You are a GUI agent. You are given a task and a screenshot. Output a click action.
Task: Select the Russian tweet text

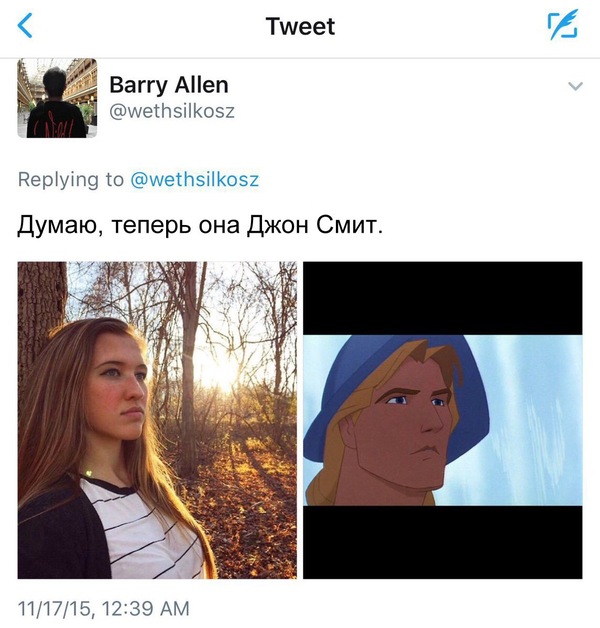pyautogui.click(x=200, y=225)
